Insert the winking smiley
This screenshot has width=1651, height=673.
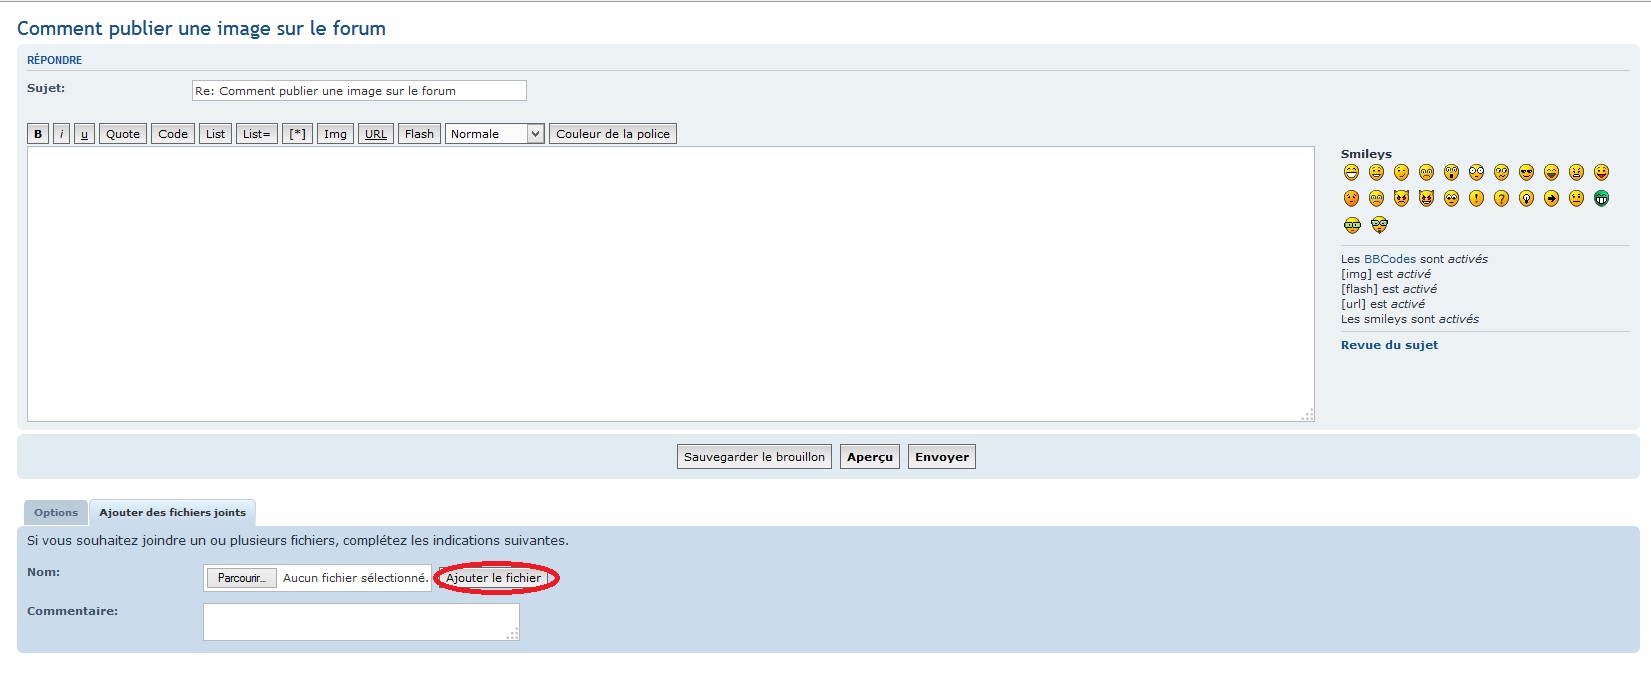click(x=1402, y=173)
